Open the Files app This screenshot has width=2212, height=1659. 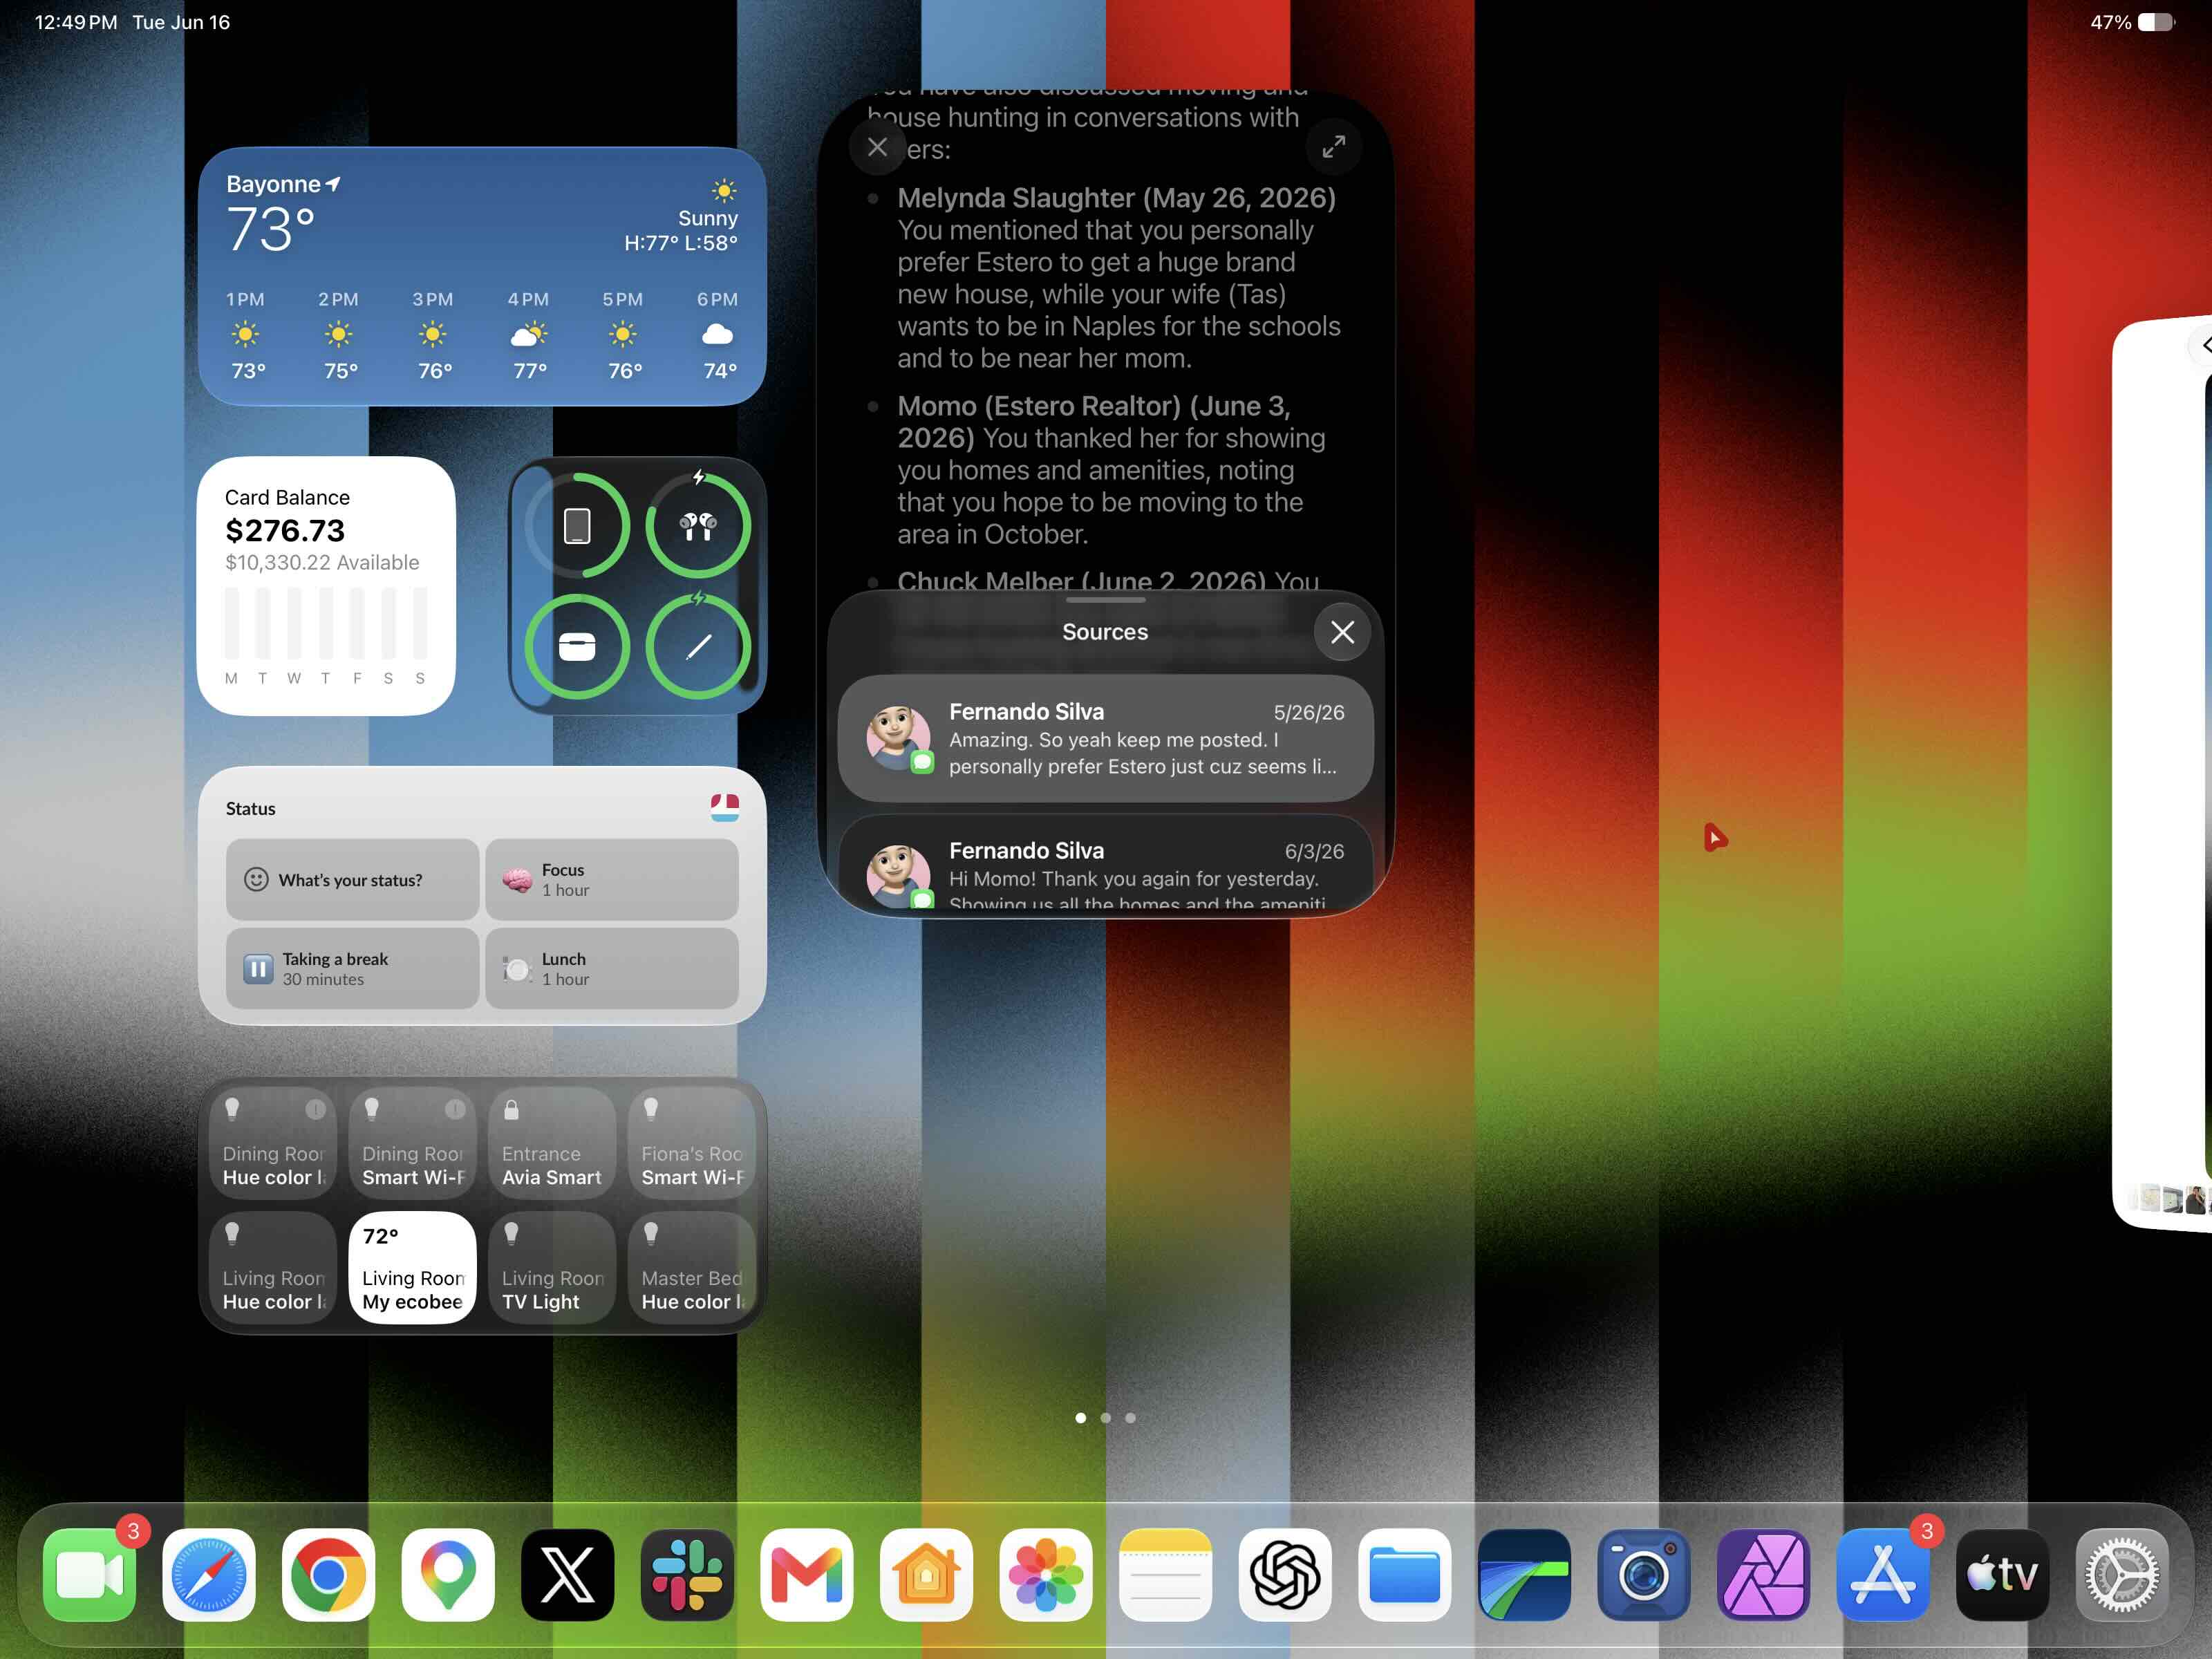pos(1405,1574)
